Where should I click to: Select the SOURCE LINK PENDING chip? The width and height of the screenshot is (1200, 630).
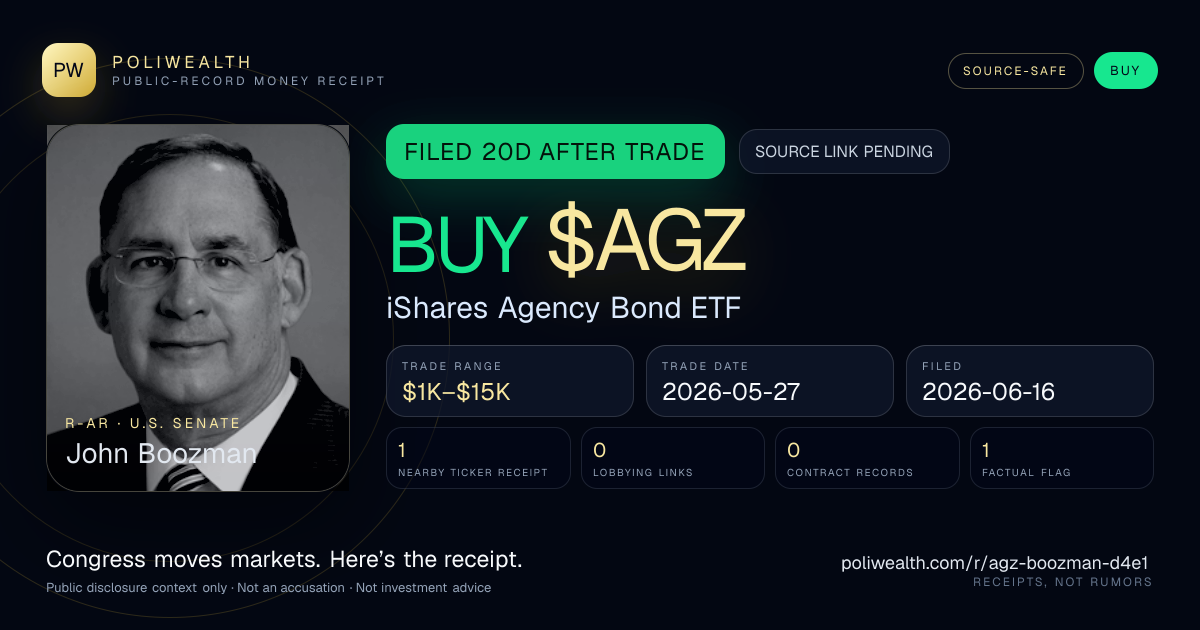coord(844,152)
